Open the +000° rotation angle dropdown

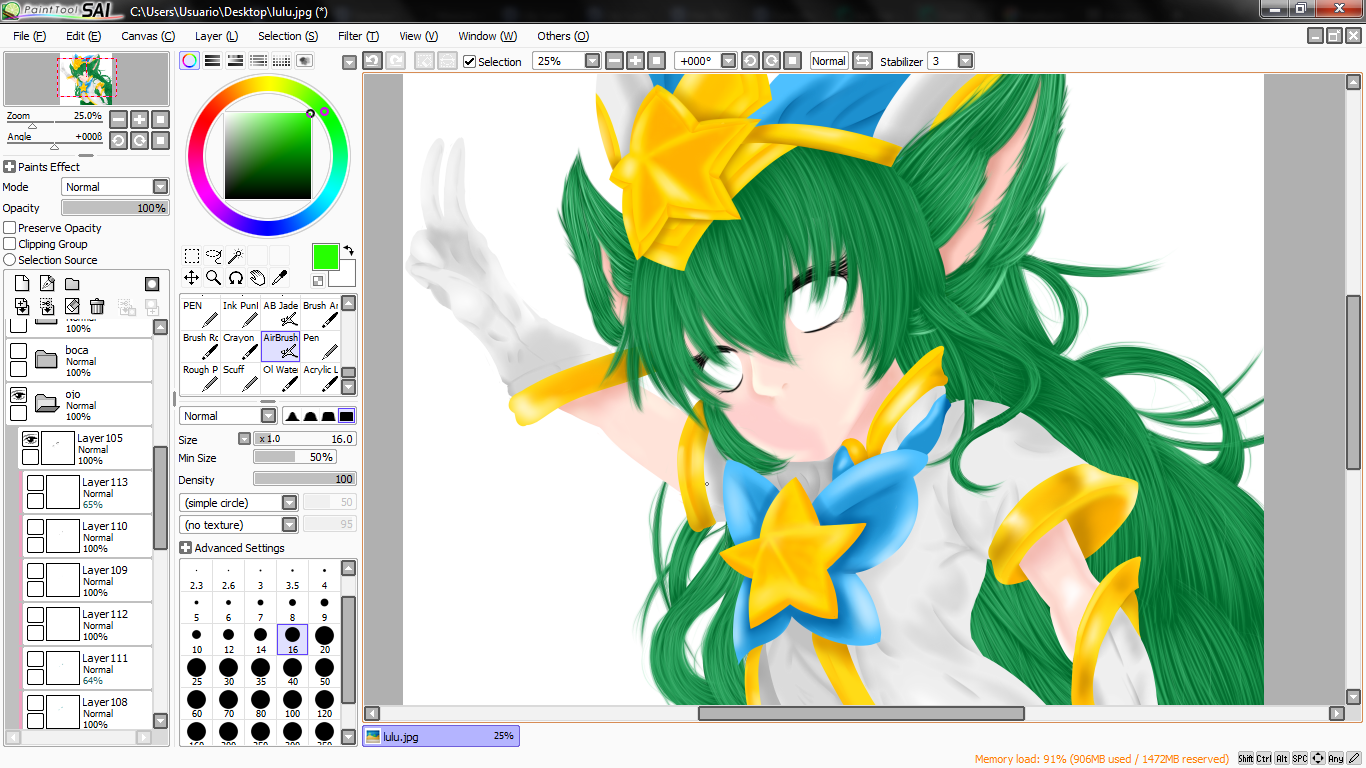tap(729, 61)
